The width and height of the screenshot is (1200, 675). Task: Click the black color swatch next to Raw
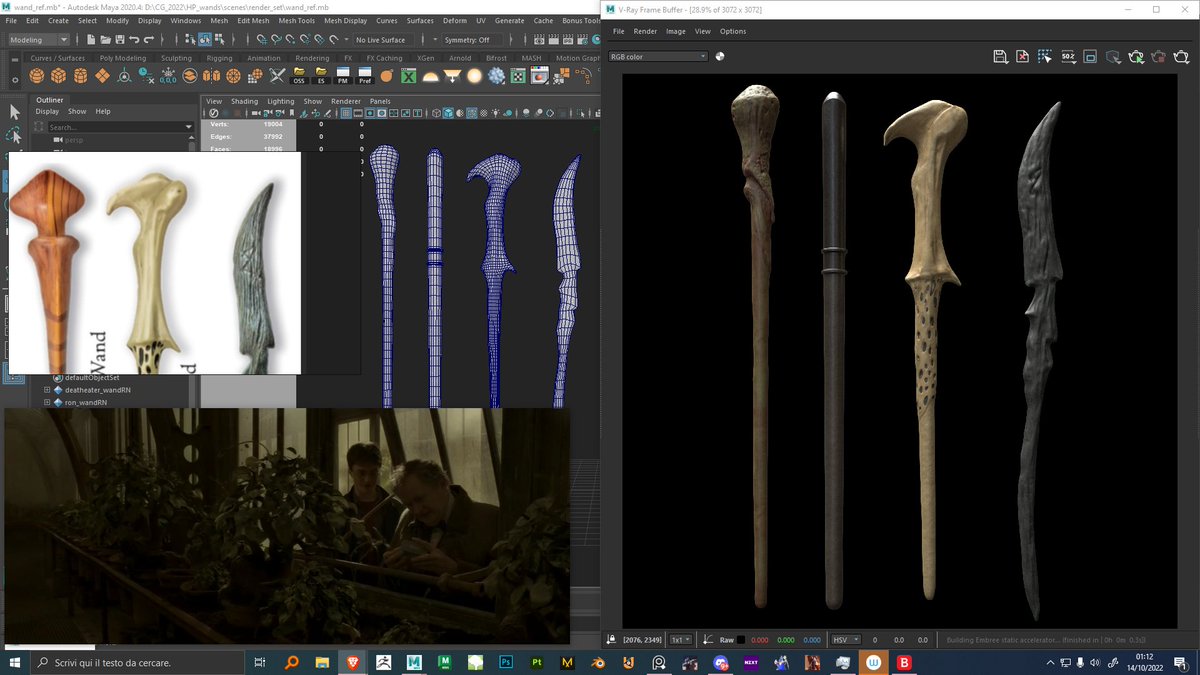click(741, 640)
